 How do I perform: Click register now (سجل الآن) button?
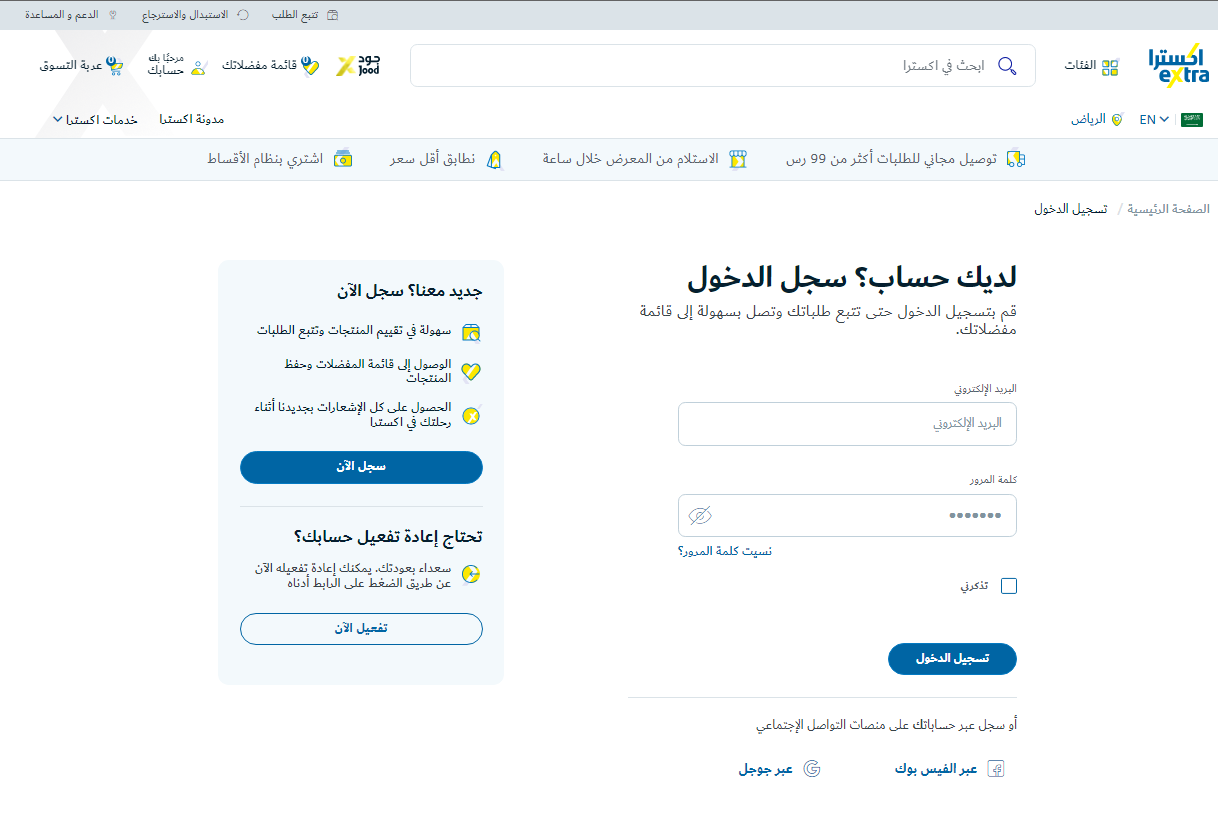(361, 467)
